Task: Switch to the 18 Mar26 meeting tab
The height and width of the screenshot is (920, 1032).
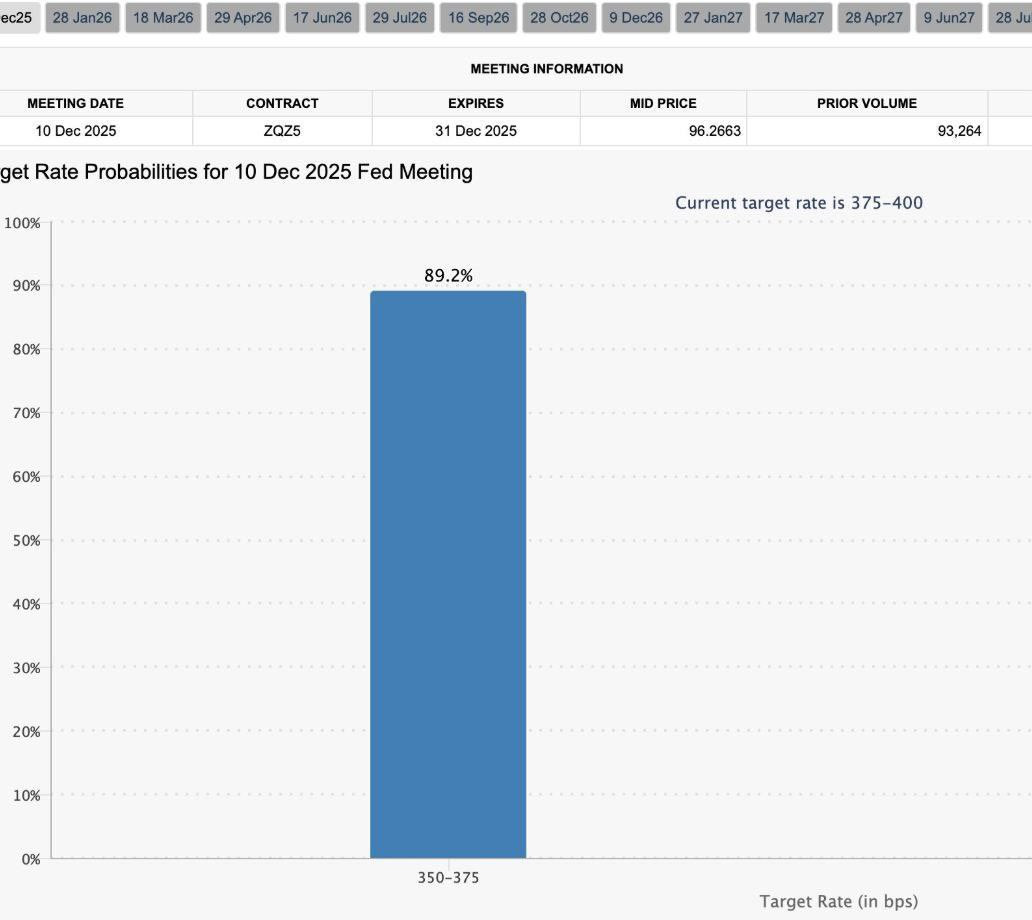Action: pos(163,18)
